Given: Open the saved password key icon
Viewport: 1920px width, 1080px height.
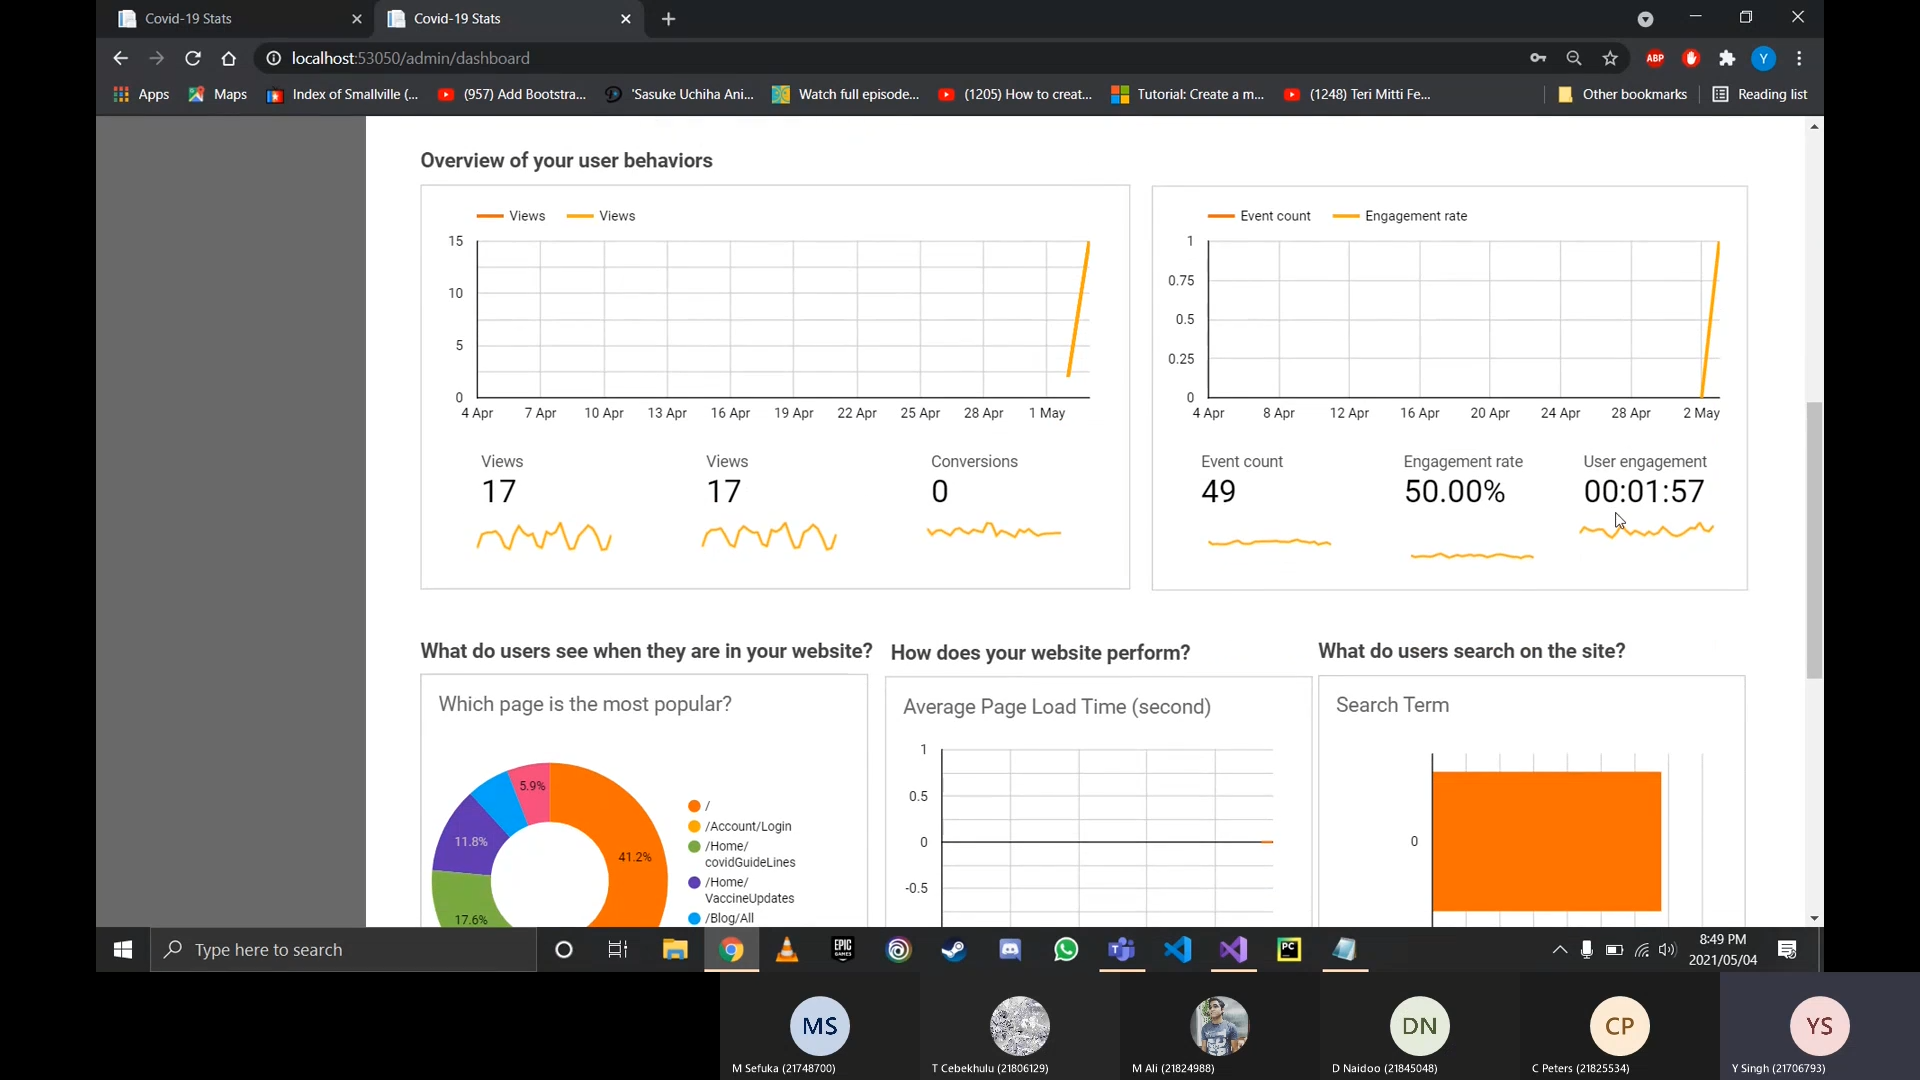Looking at the screenshot, I should [1538, 59].
